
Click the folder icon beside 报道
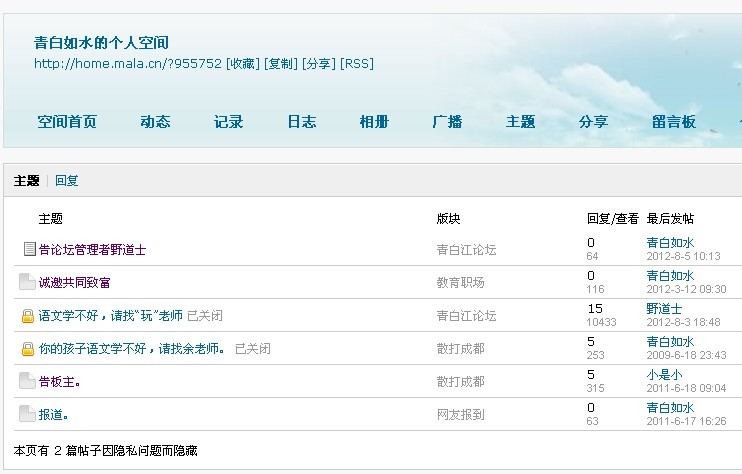[27, 414]
